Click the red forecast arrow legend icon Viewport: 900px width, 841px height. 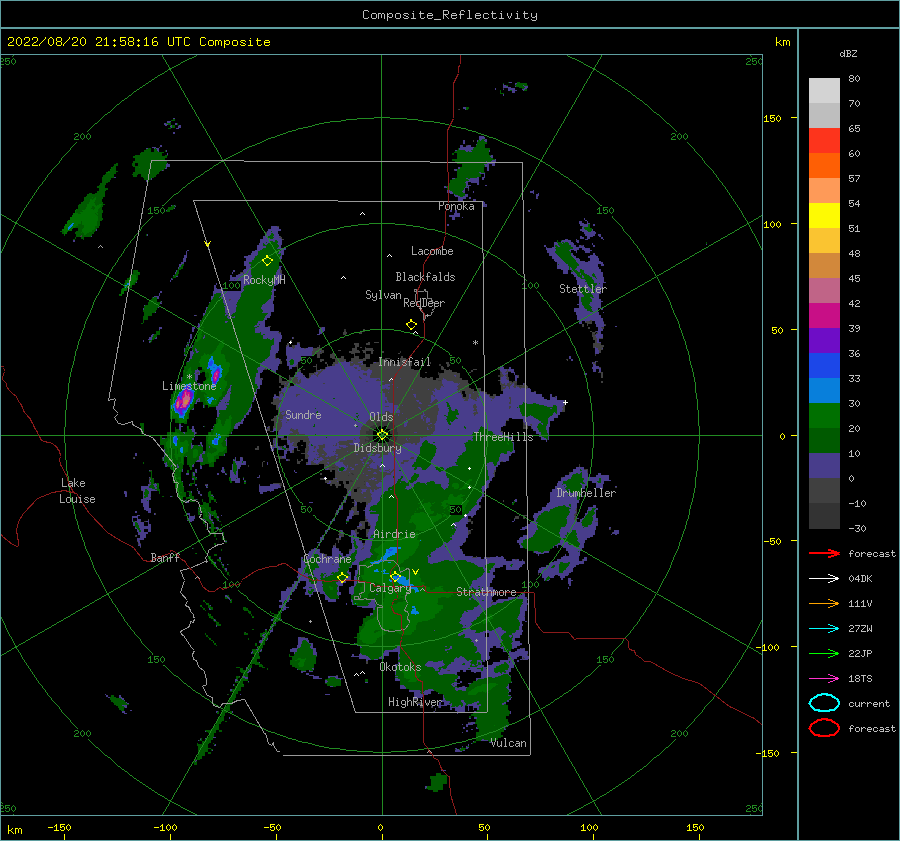824,553
